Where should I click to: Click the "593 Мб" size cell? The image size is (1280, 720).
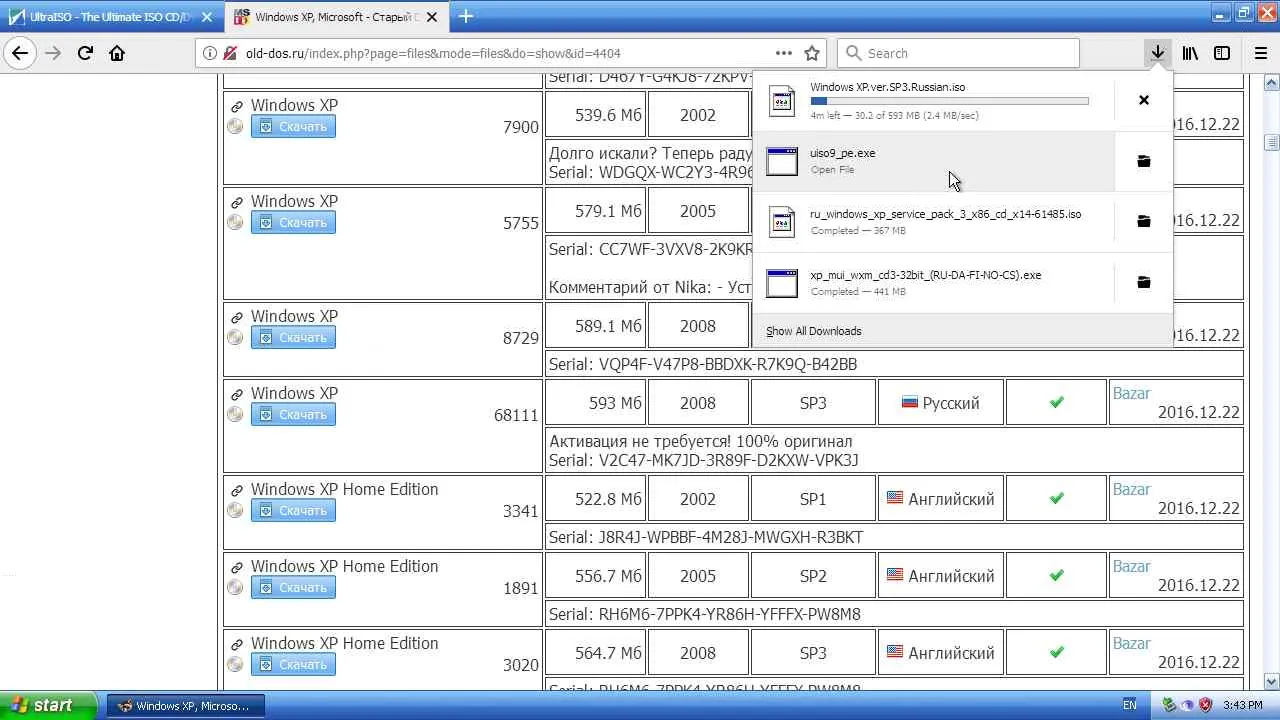coord(595,403)
